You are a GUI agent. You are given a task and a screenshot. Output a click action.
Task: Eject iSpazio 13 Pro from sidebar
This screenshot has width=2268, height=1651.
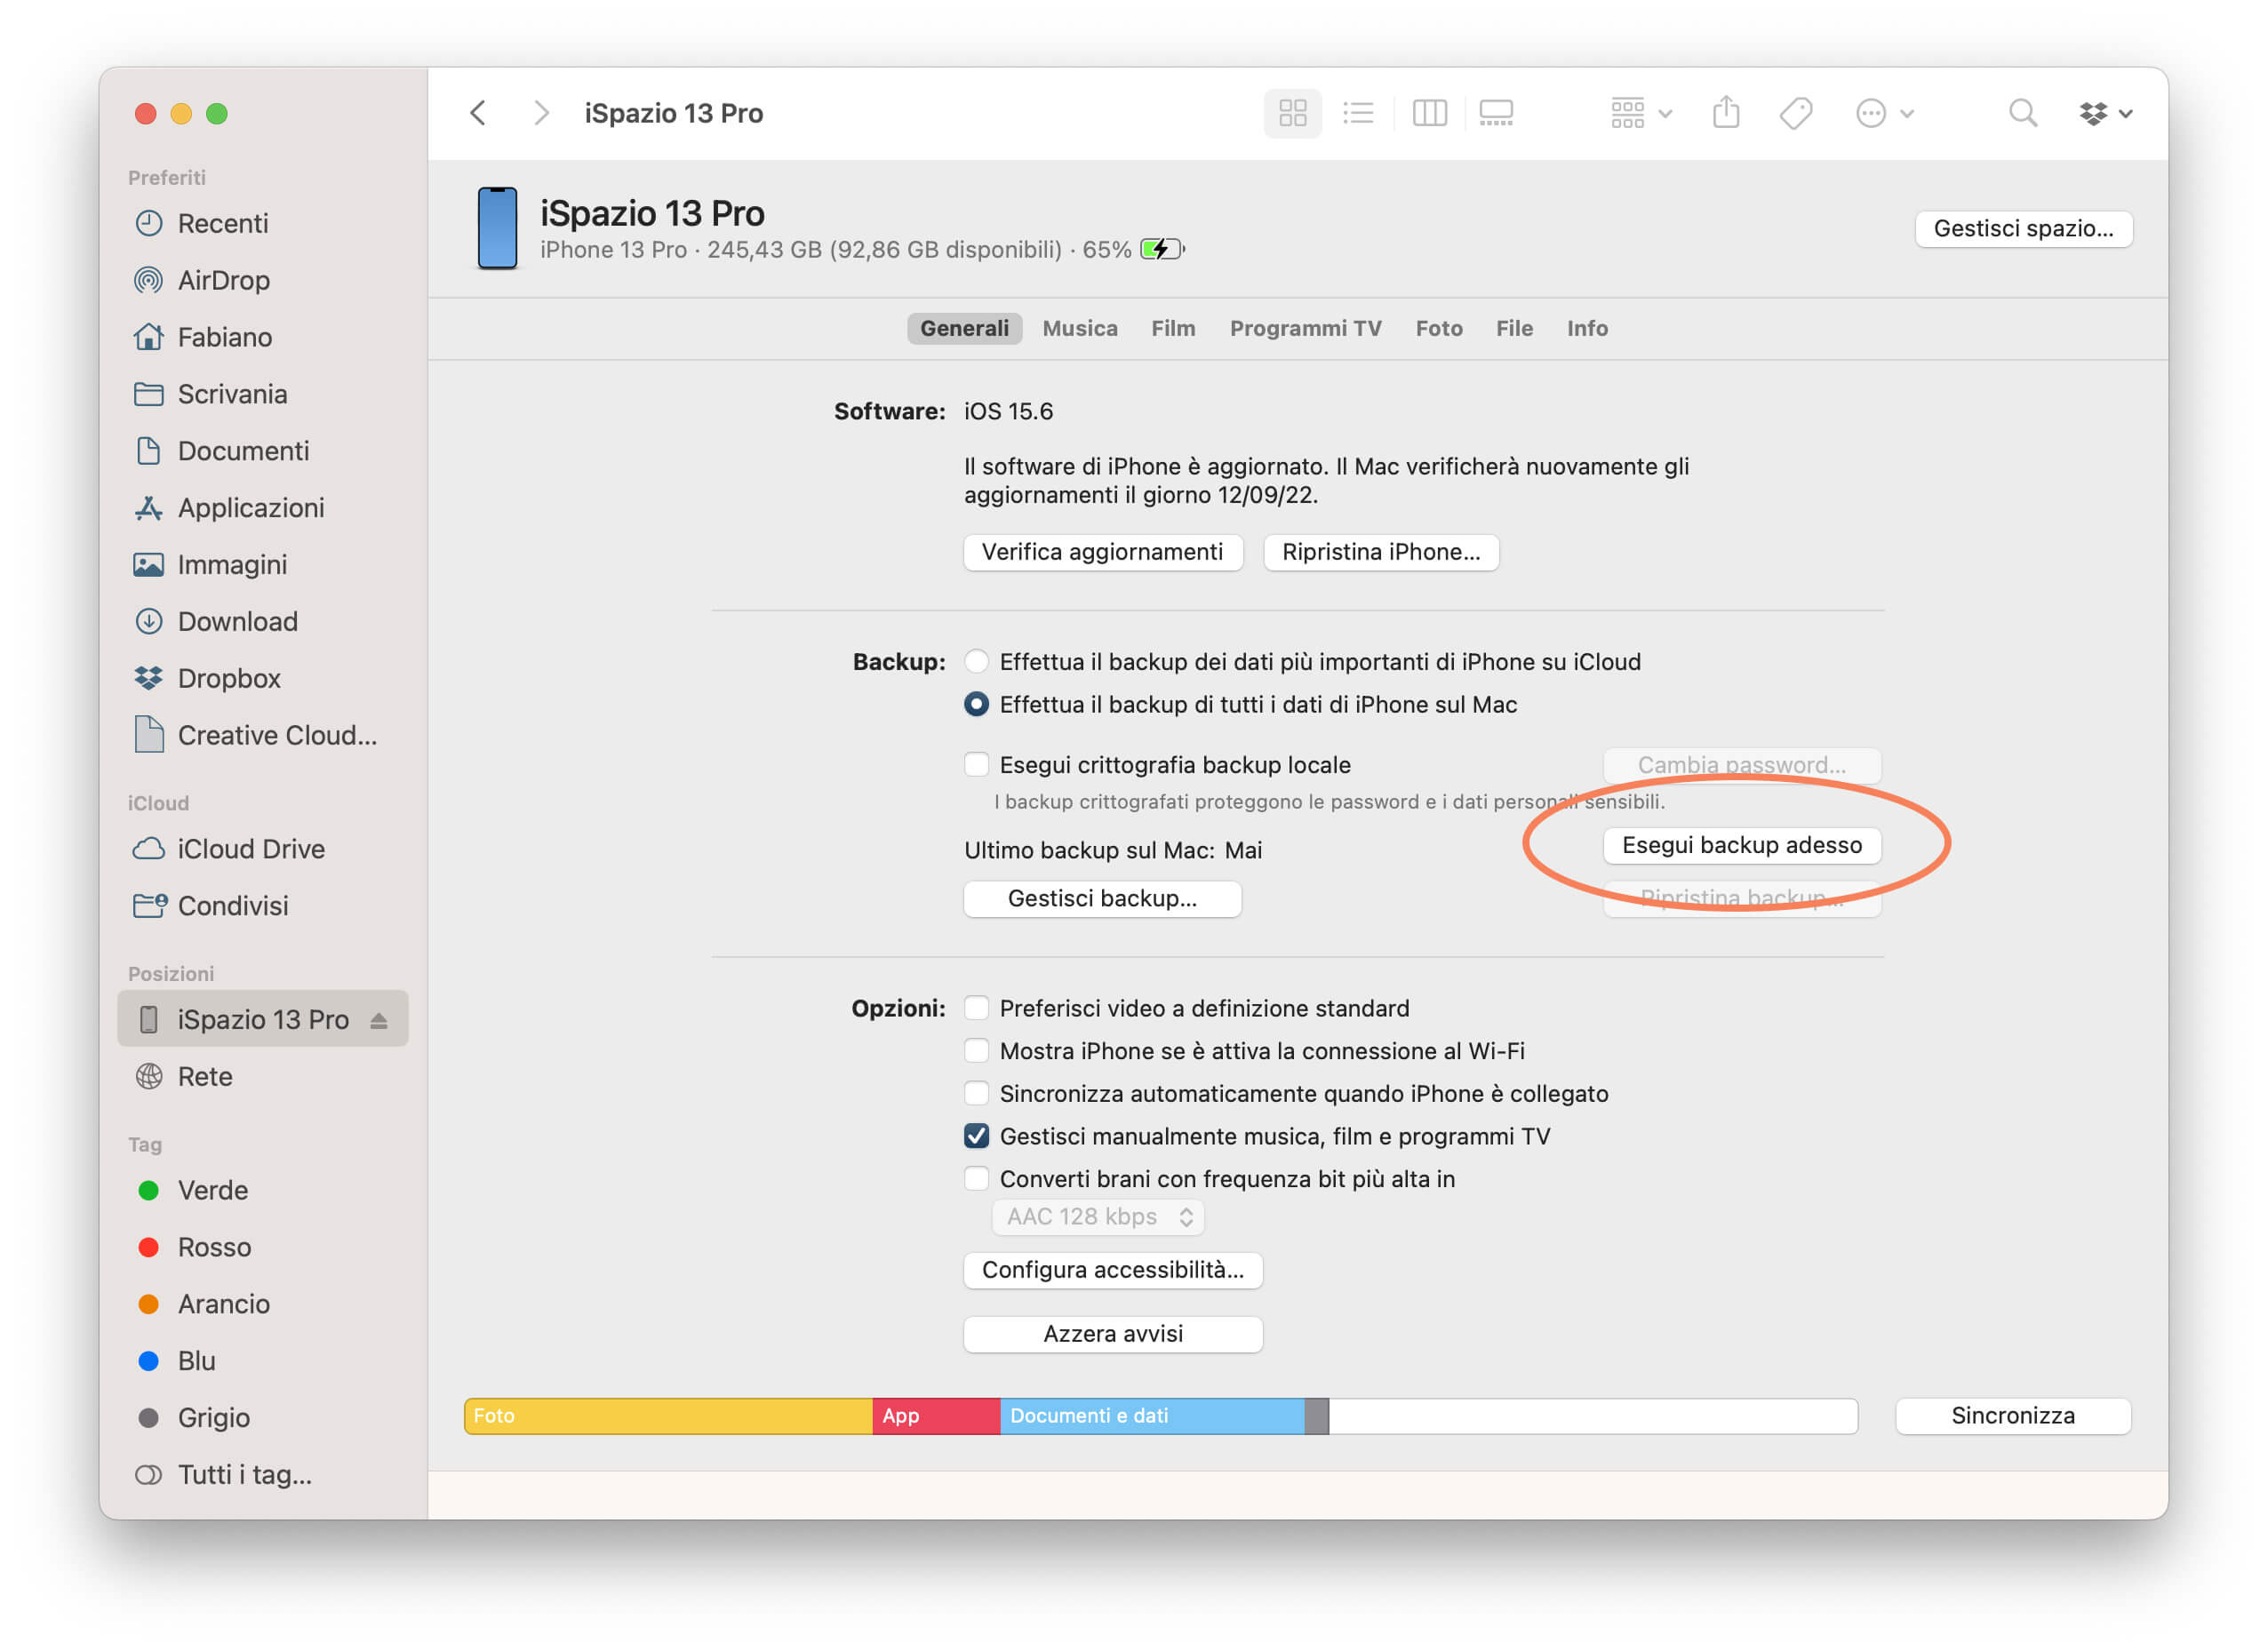click(x=379, y=1021)
